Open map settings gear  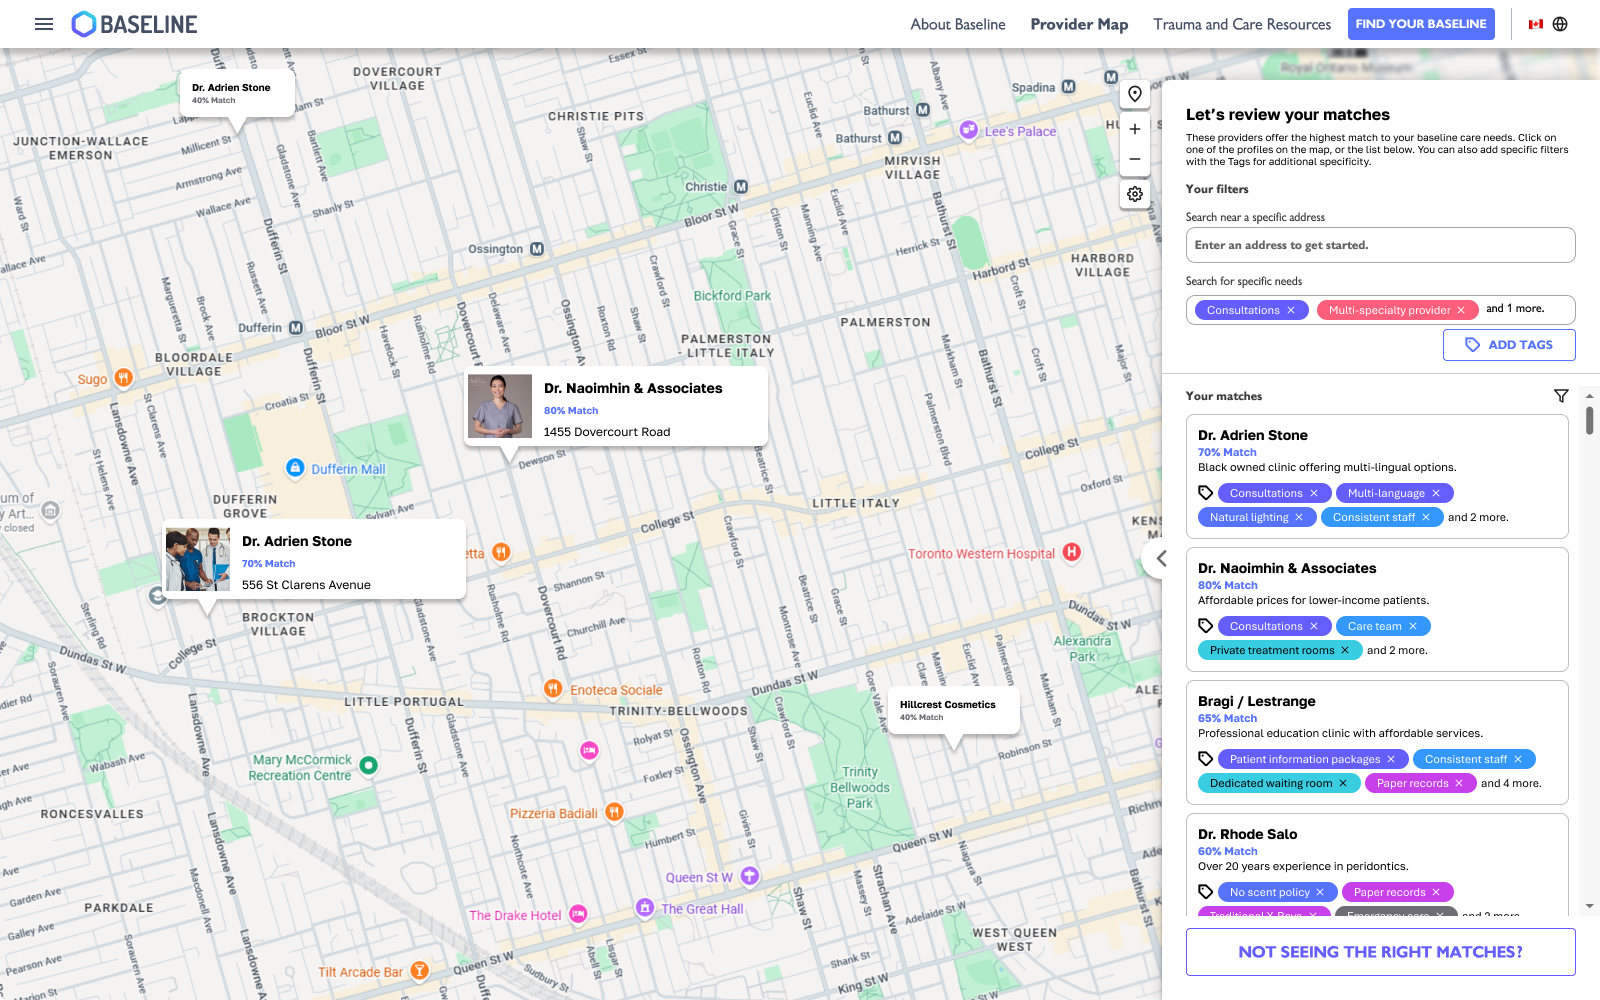[1135, 194]
